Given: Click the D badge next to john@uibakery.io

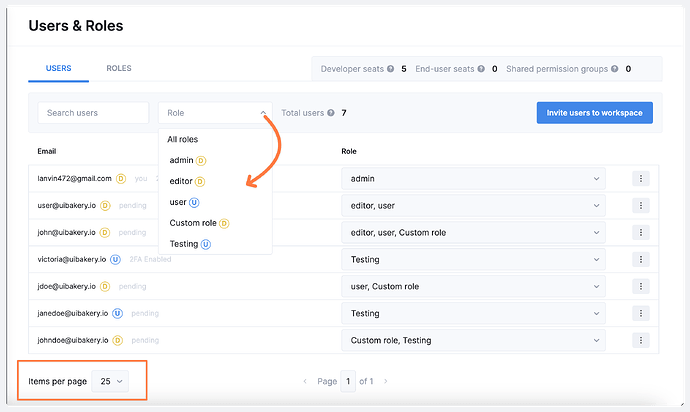Looking at the screenshot, I should point(105,232).
